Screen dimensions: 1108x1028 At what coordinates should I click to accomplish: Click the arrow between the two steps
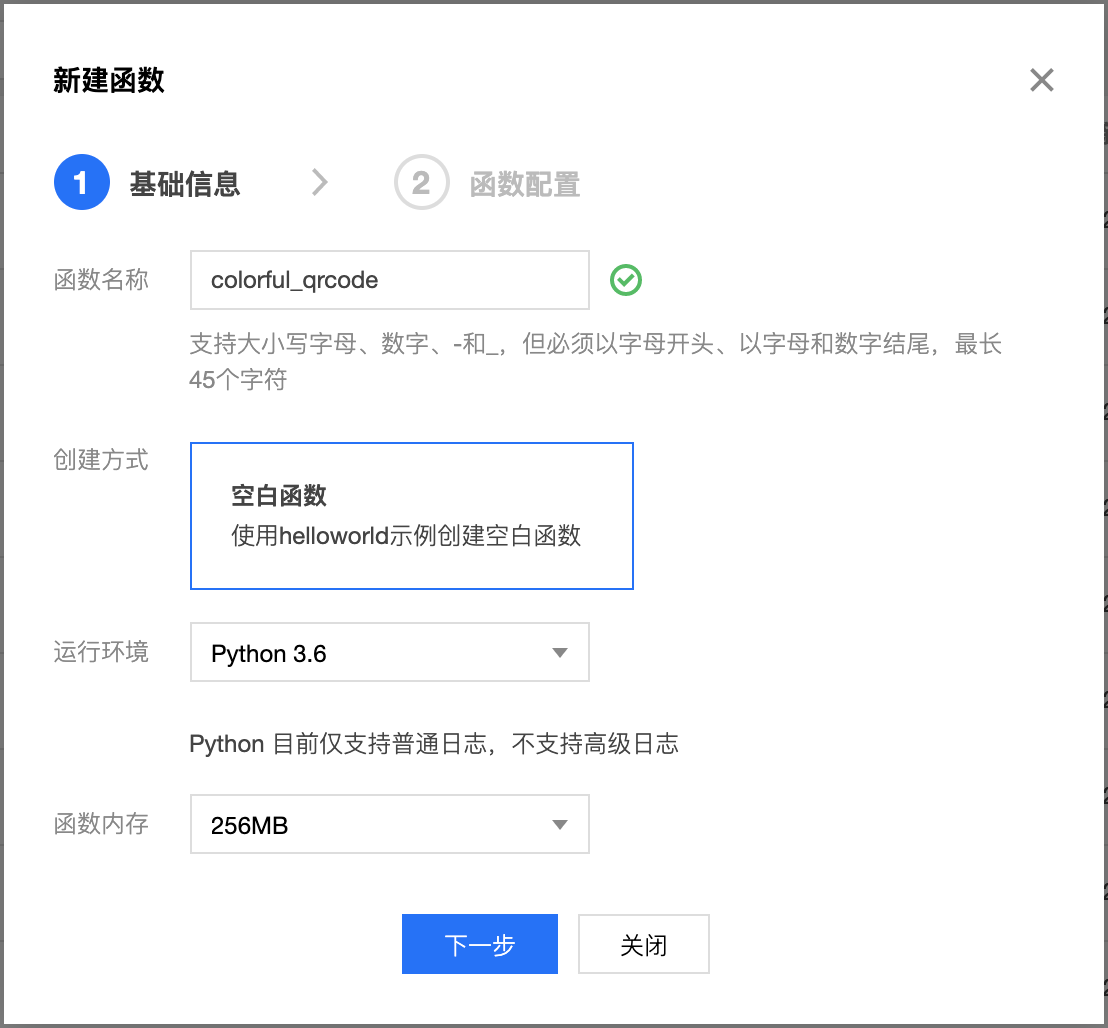pos(318,182)
